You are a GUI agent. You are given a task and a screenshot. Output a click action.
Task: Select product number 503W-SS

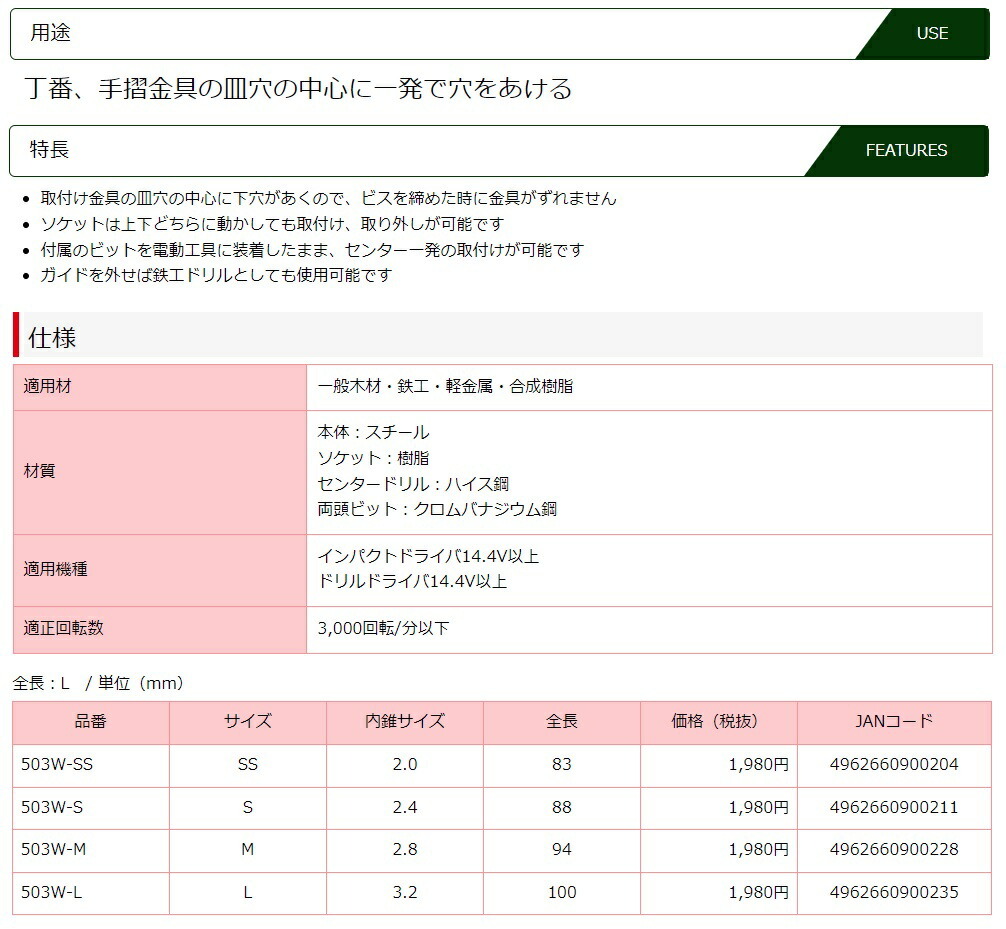(57, 765)
